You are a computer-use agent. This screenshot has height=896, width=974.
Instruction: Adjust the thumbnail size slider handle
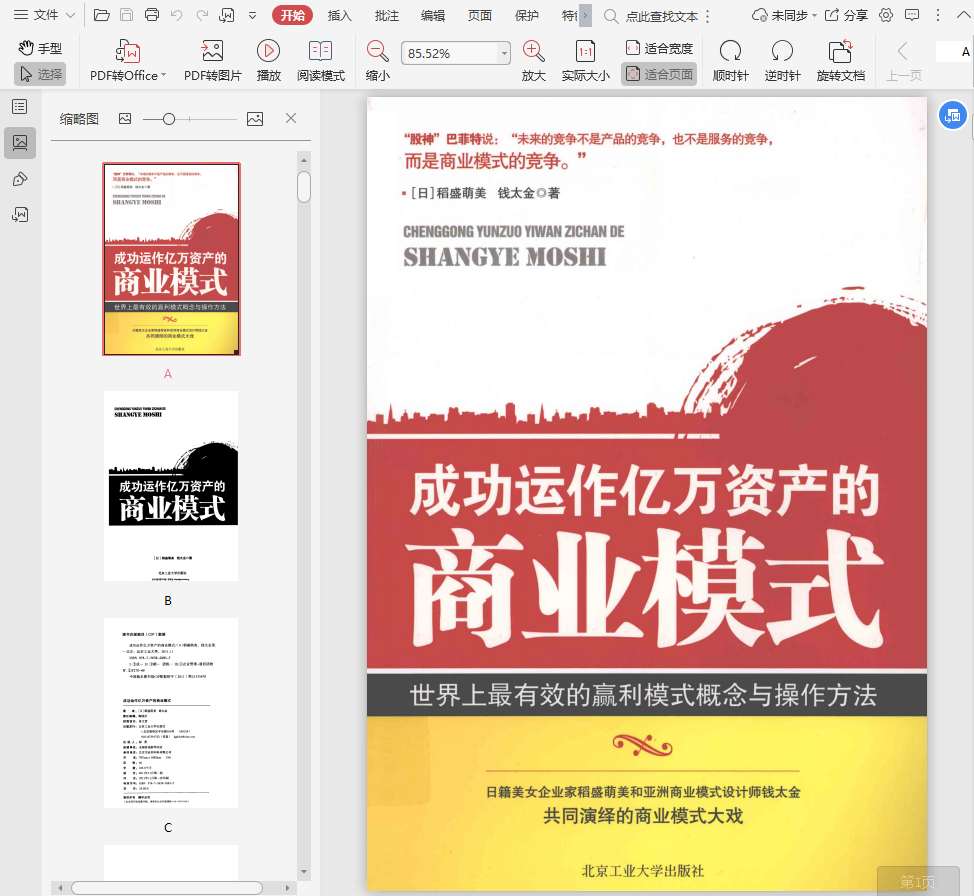[168, 119]
